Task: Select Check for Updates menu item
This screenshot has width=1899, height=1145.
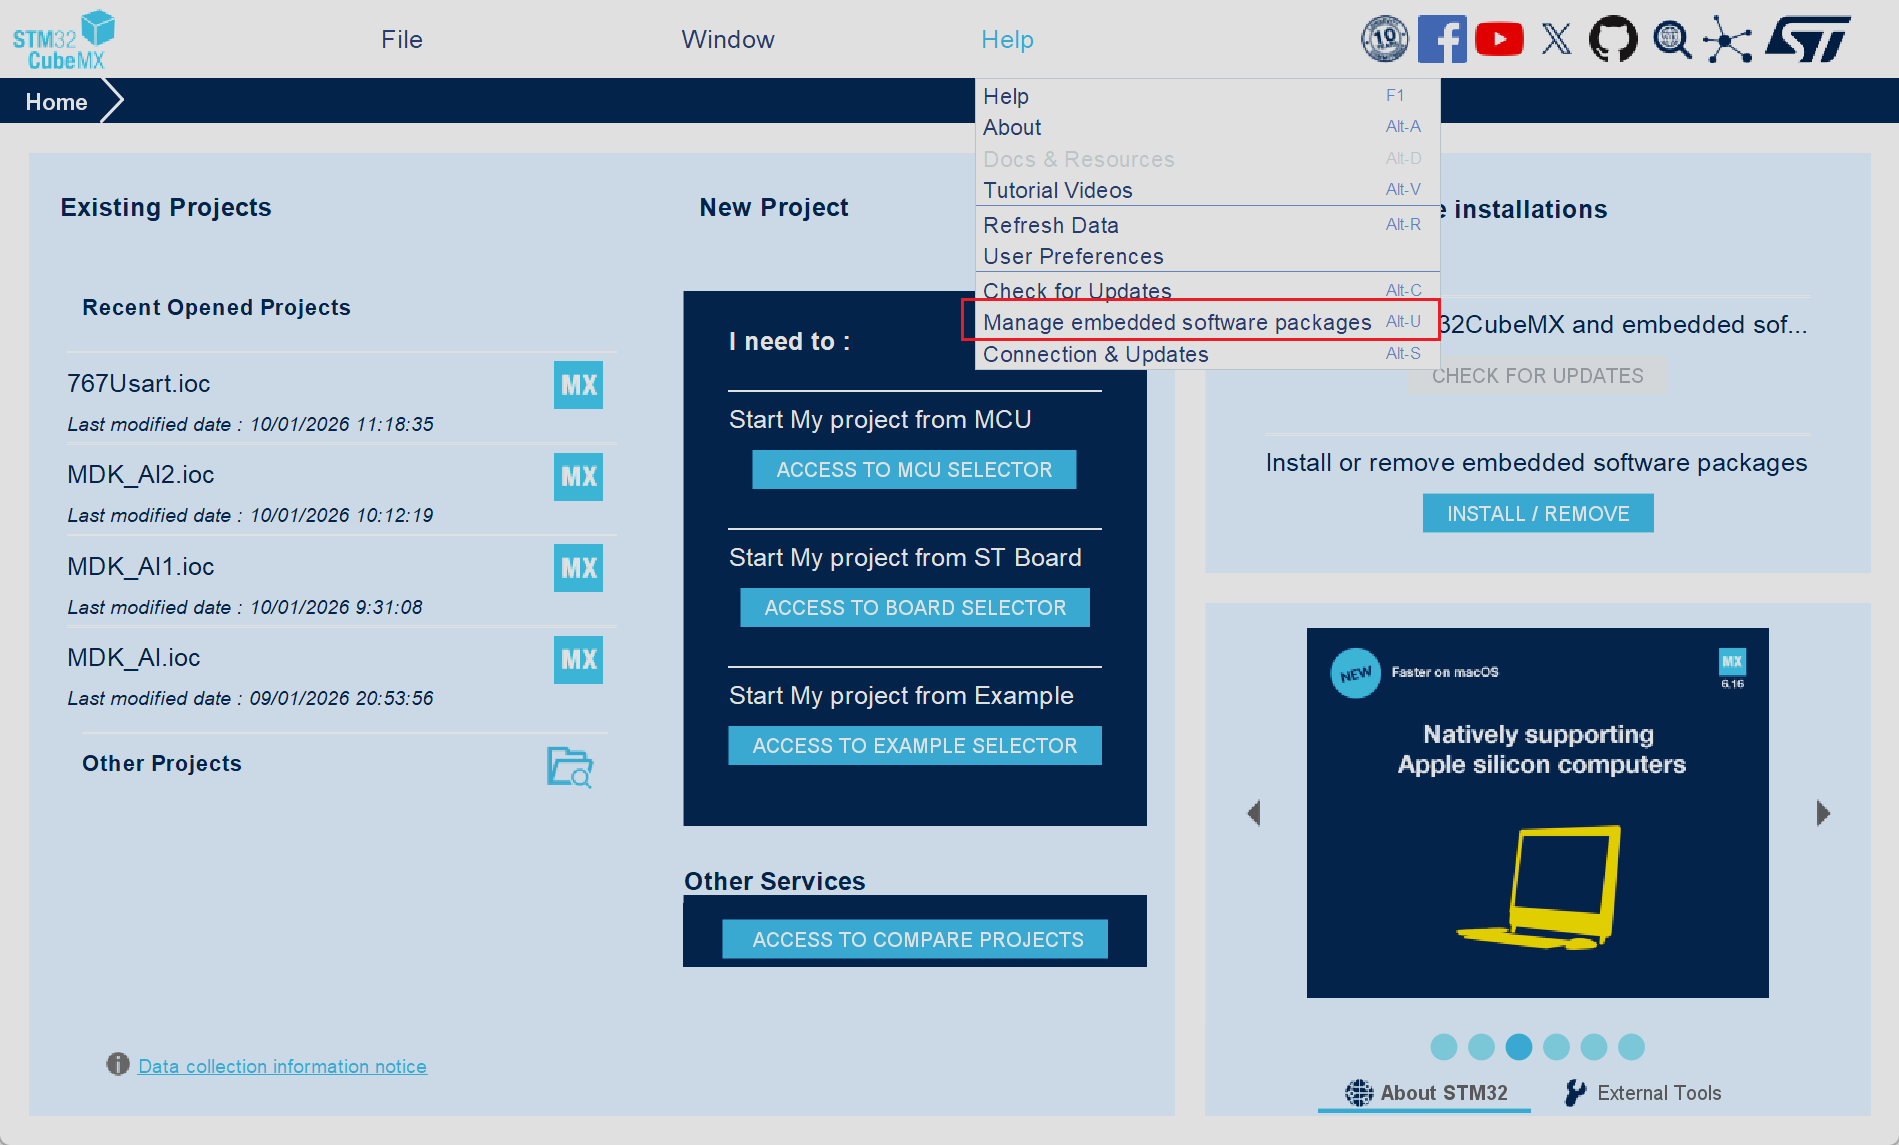Action: (1207, 290)
